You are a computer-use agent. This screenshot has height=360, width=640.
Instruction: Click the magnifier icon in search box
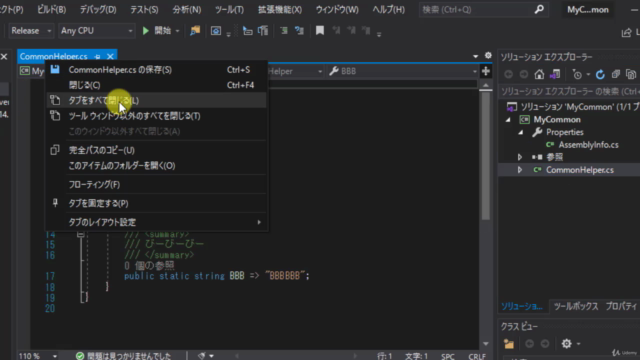point(539,9)
